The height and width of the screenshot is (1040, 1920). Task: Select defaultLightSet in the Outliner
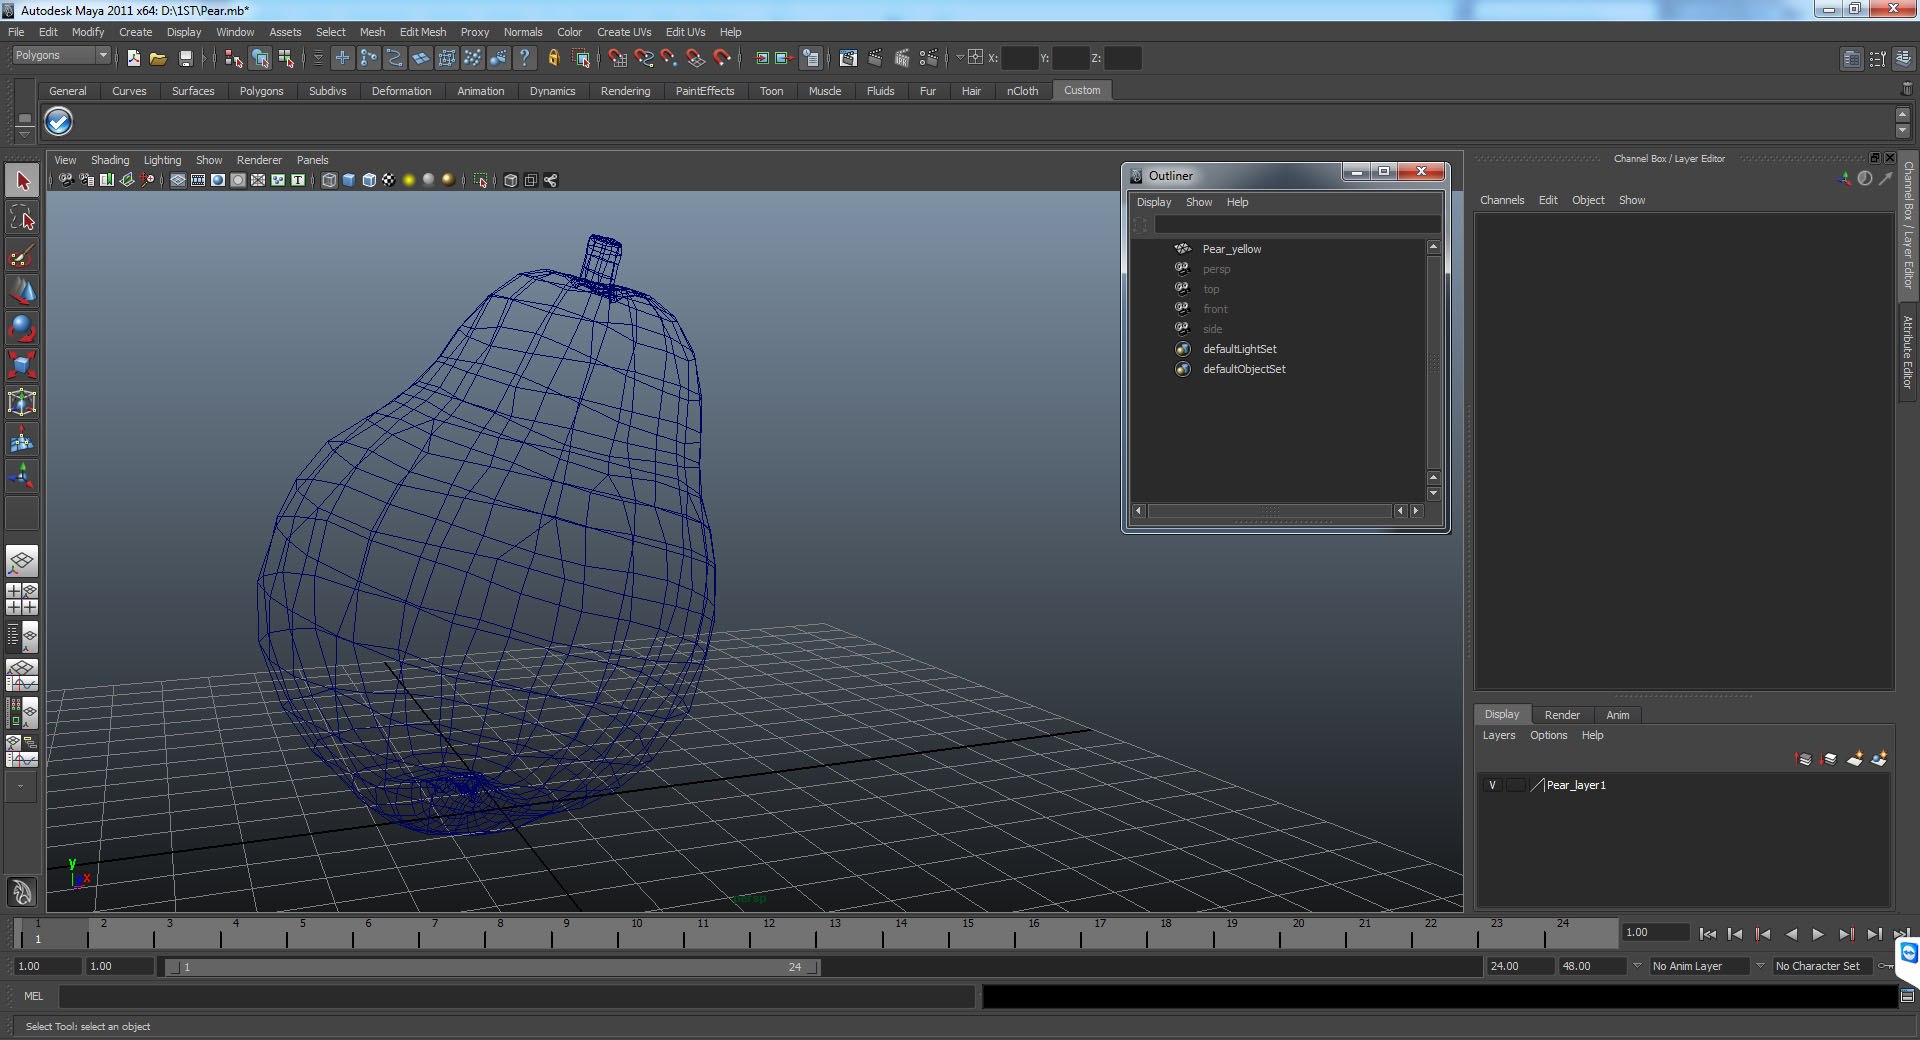click(x=1239, y=349)
